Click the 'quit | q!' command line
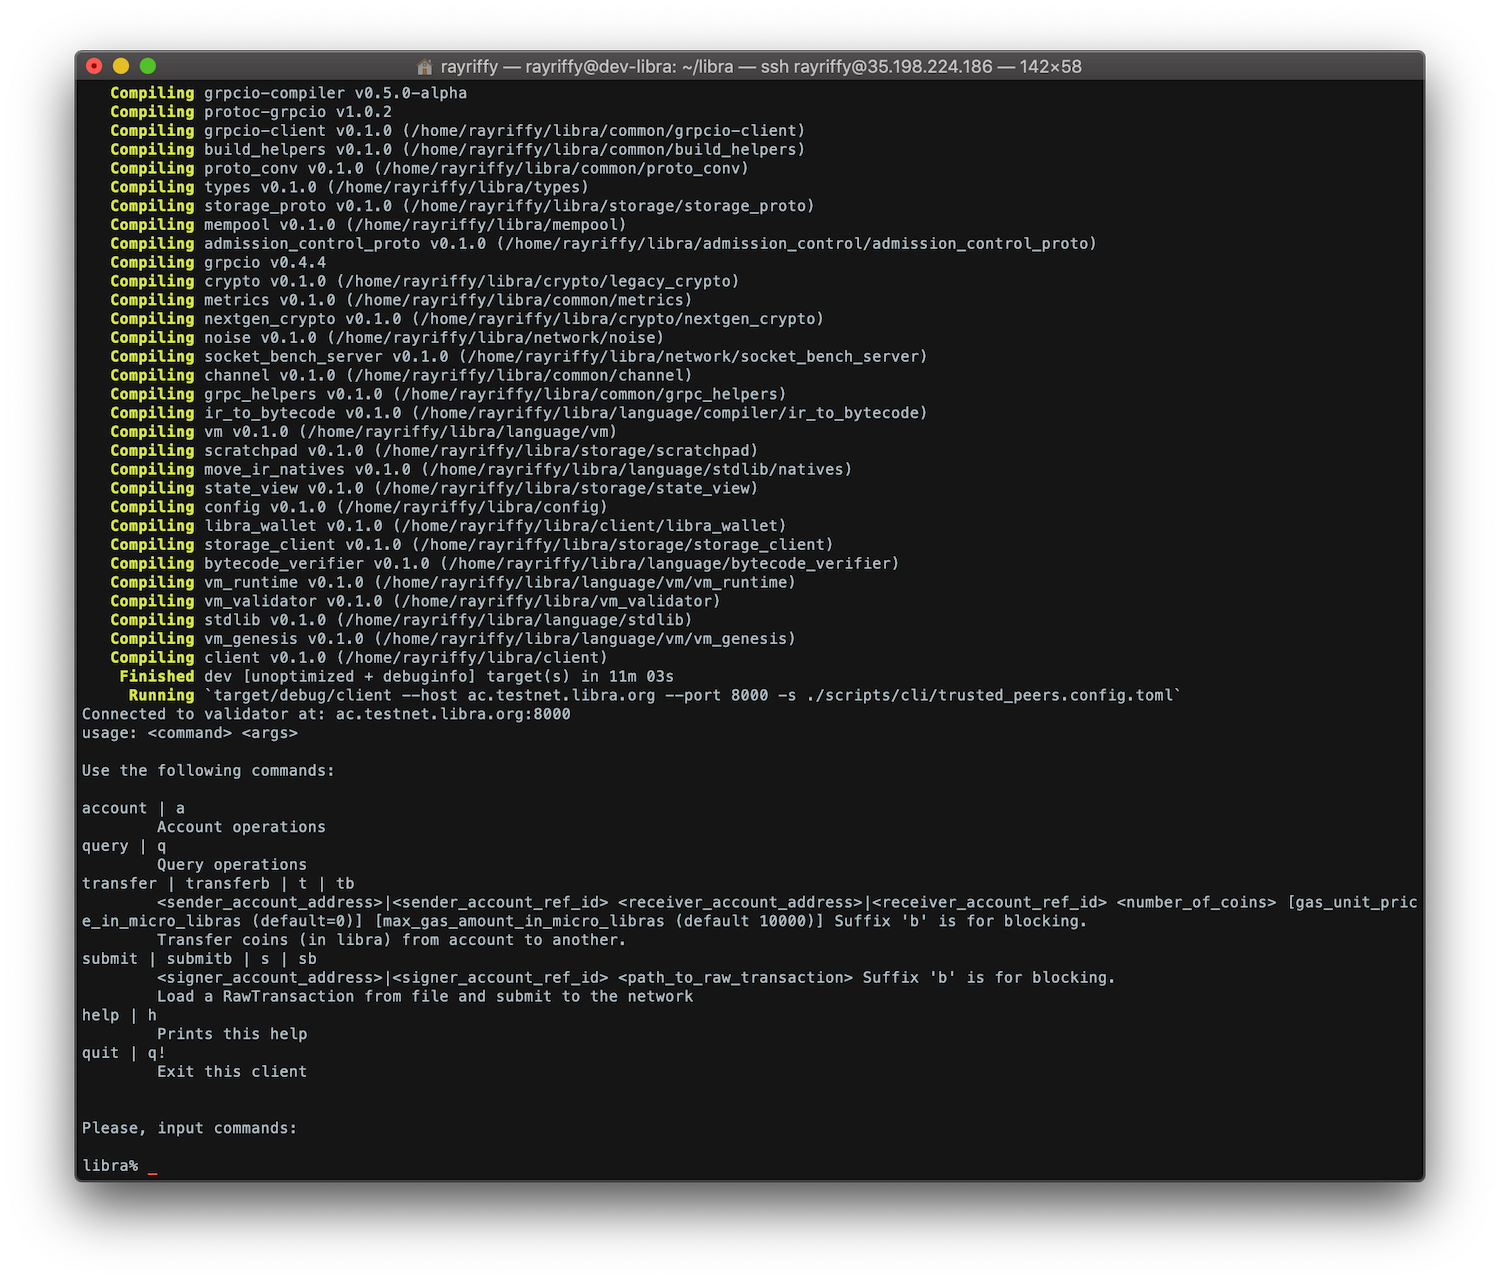This screenshot has height=1281, width=1500. (x=124, y=1053)
